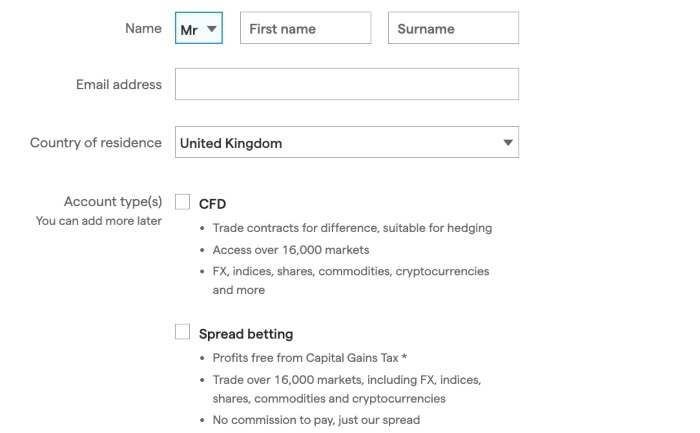Viewport: 700px width, 433px height.
Task: Open the United Kingdom country dropdown
Action: click(x=347, y=142)
